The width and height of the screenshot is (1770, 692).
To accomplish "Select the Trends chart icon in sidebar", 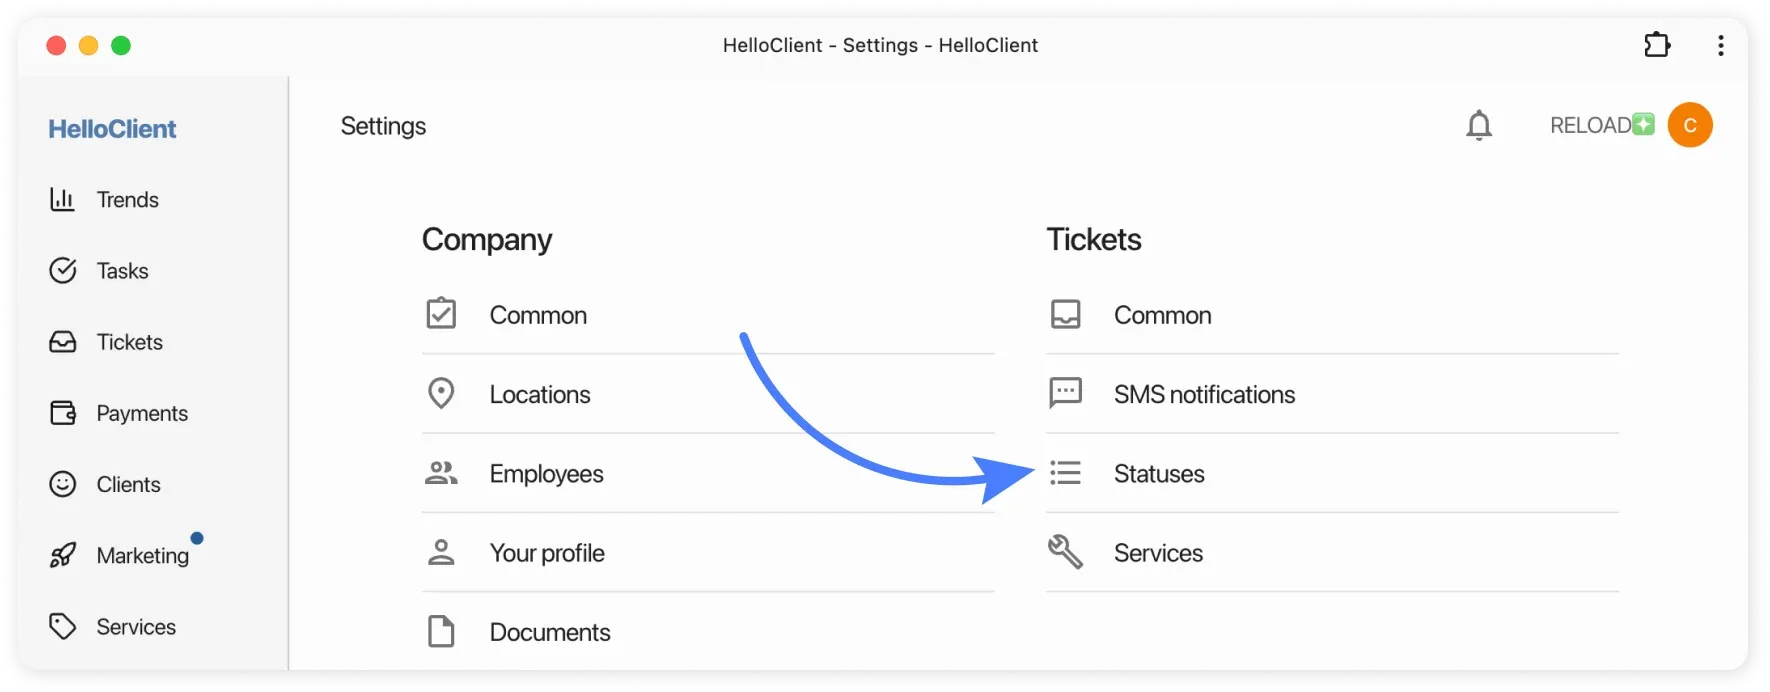I will pos(63,199).
